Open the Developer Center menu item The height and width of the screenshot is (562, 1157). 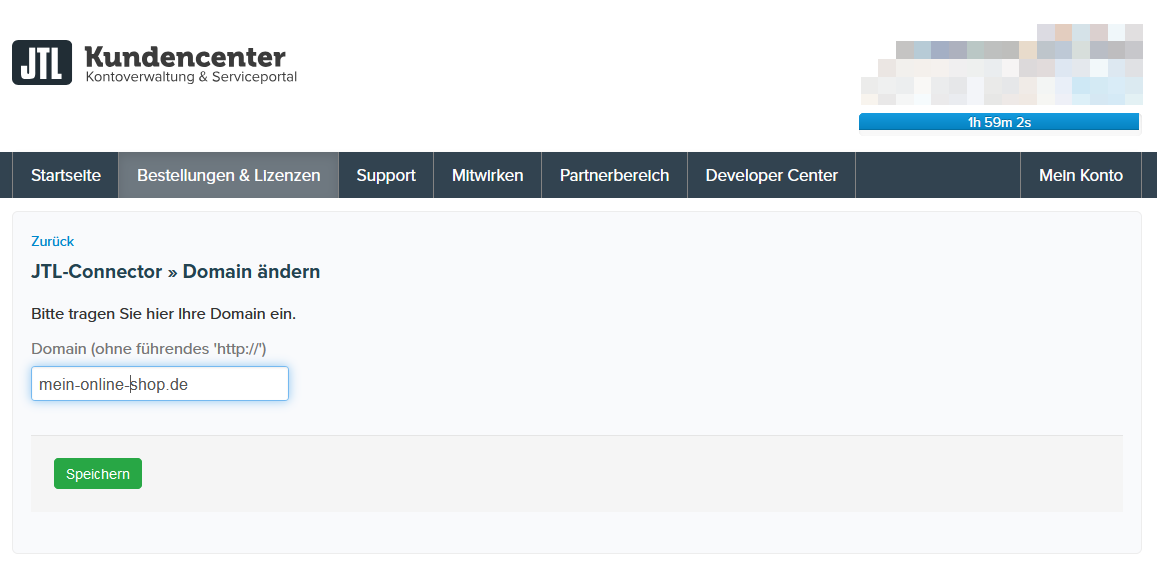tap(772, 176)
